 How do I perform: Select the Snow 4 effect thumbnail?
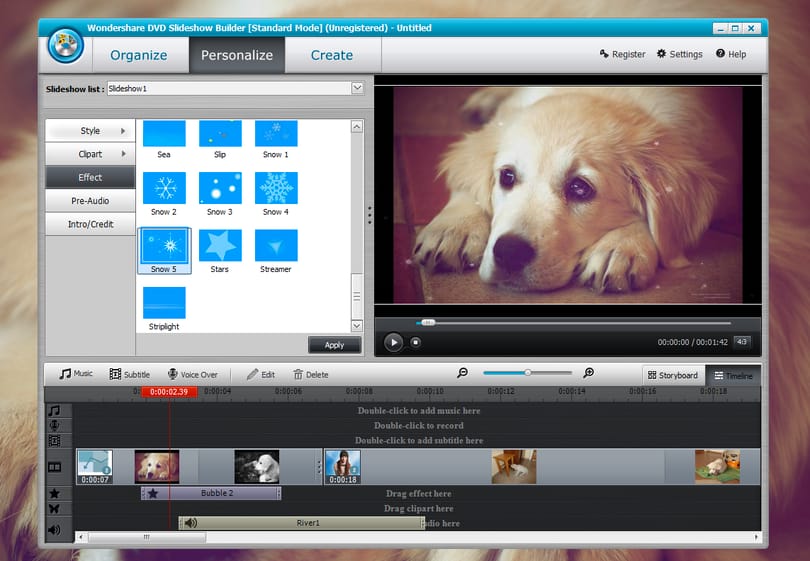276,188
